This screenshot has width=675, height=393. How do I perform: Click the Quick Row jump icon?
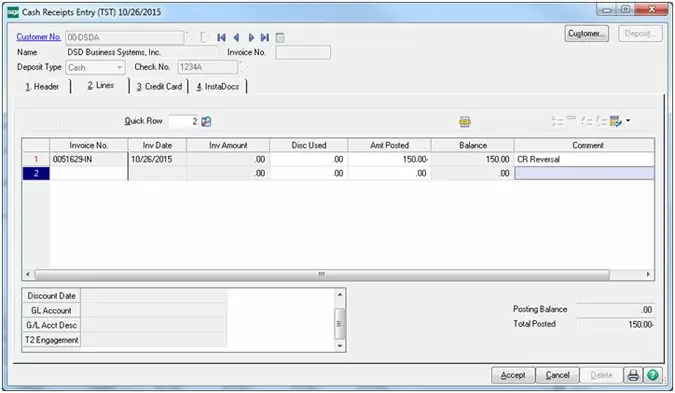click(206, 122)
